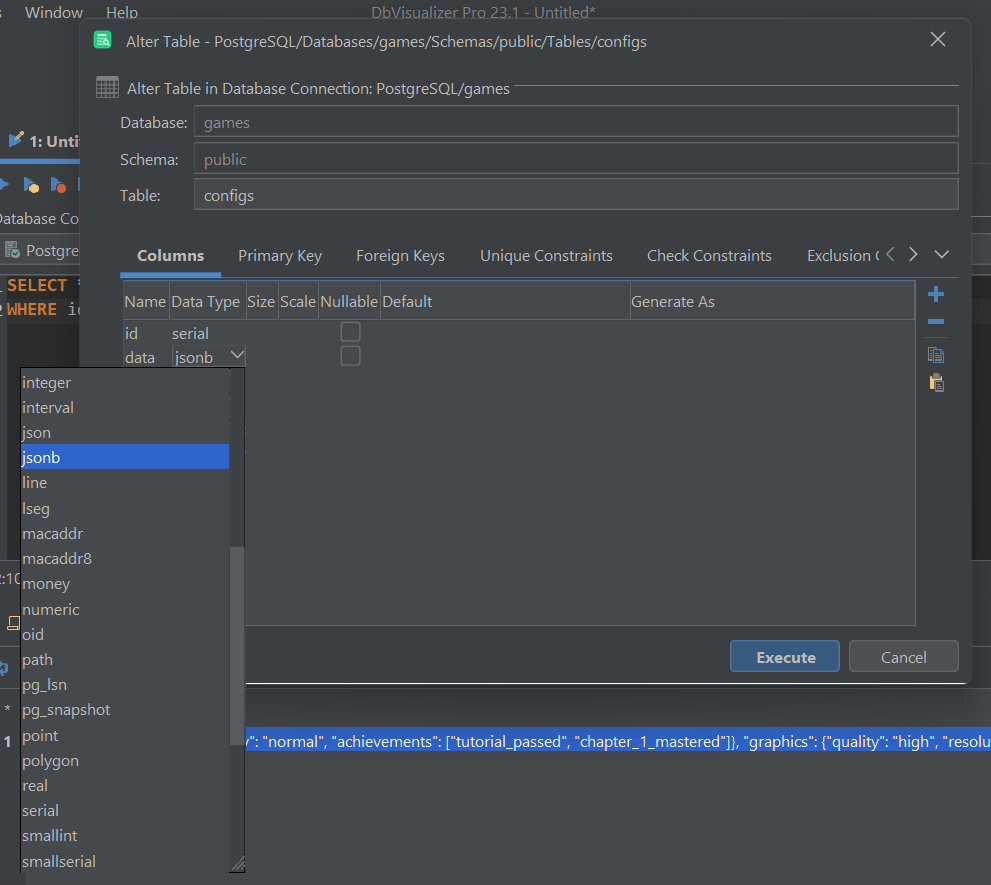Viewport: 991px width, 885px height.
Task: Select path in the data type list
Action: (x=125, y=660)
